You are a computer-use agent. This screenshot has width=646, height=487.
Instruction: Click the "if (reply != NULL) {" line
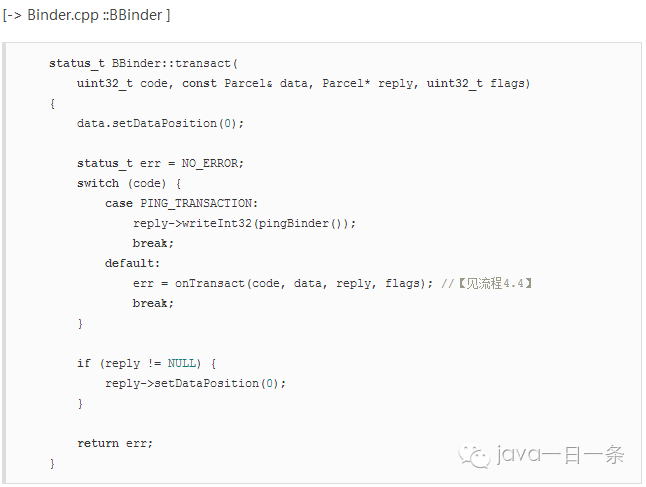point(146,363)
